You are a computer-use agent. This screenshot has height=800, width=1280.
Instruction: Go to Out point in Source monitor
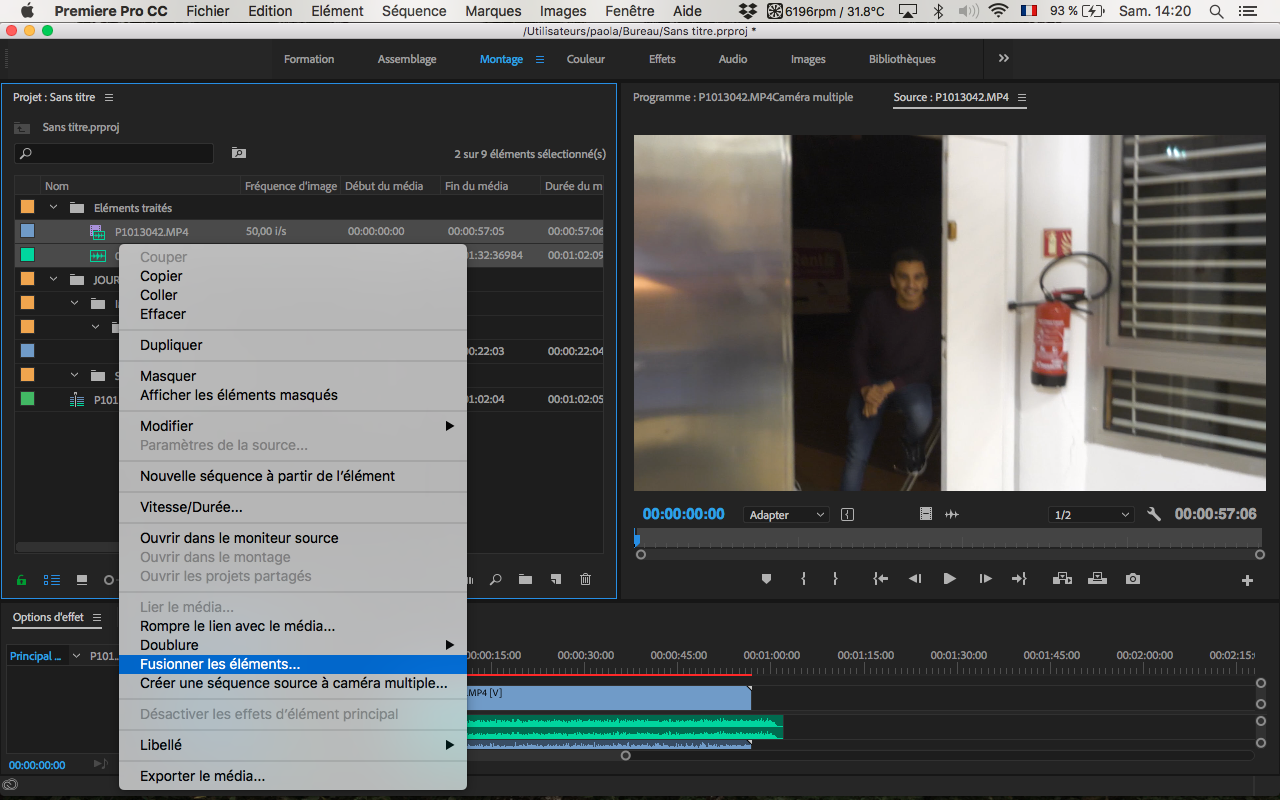pyautogui.click(x=1019, y=579)
